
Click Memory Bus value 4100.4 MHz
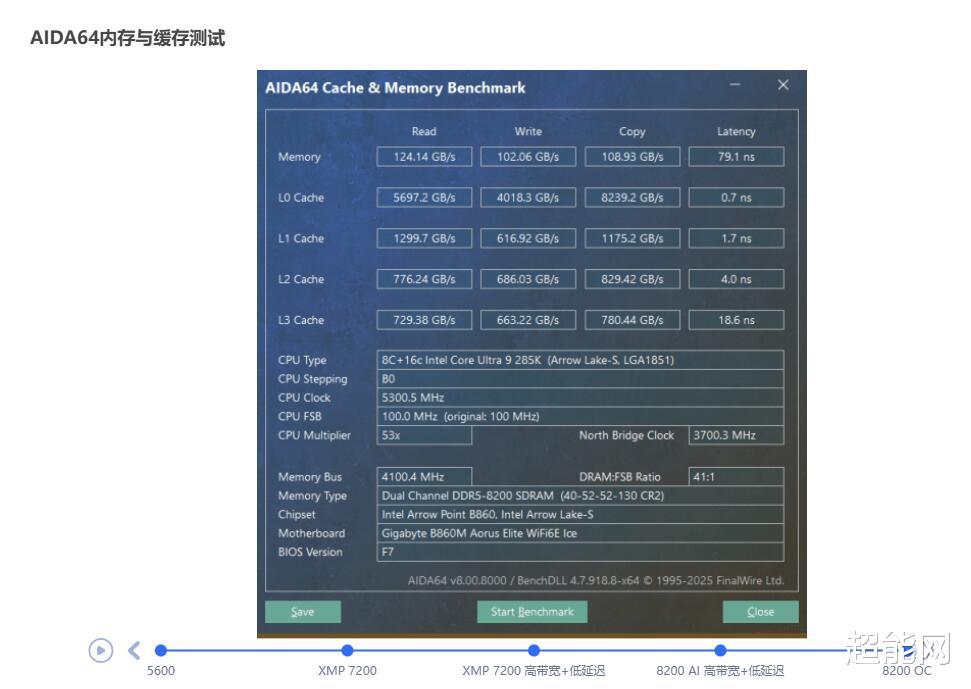[x=424, y=477]
